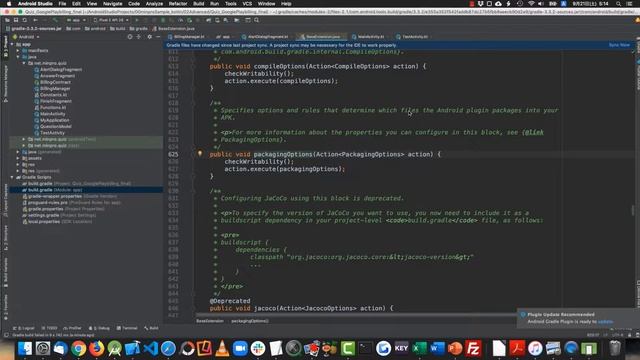Viewport: 640px width, 360px height.
Task: Switch to the MainActivity.kt editor tab
Action: click(x=370, y=37)
